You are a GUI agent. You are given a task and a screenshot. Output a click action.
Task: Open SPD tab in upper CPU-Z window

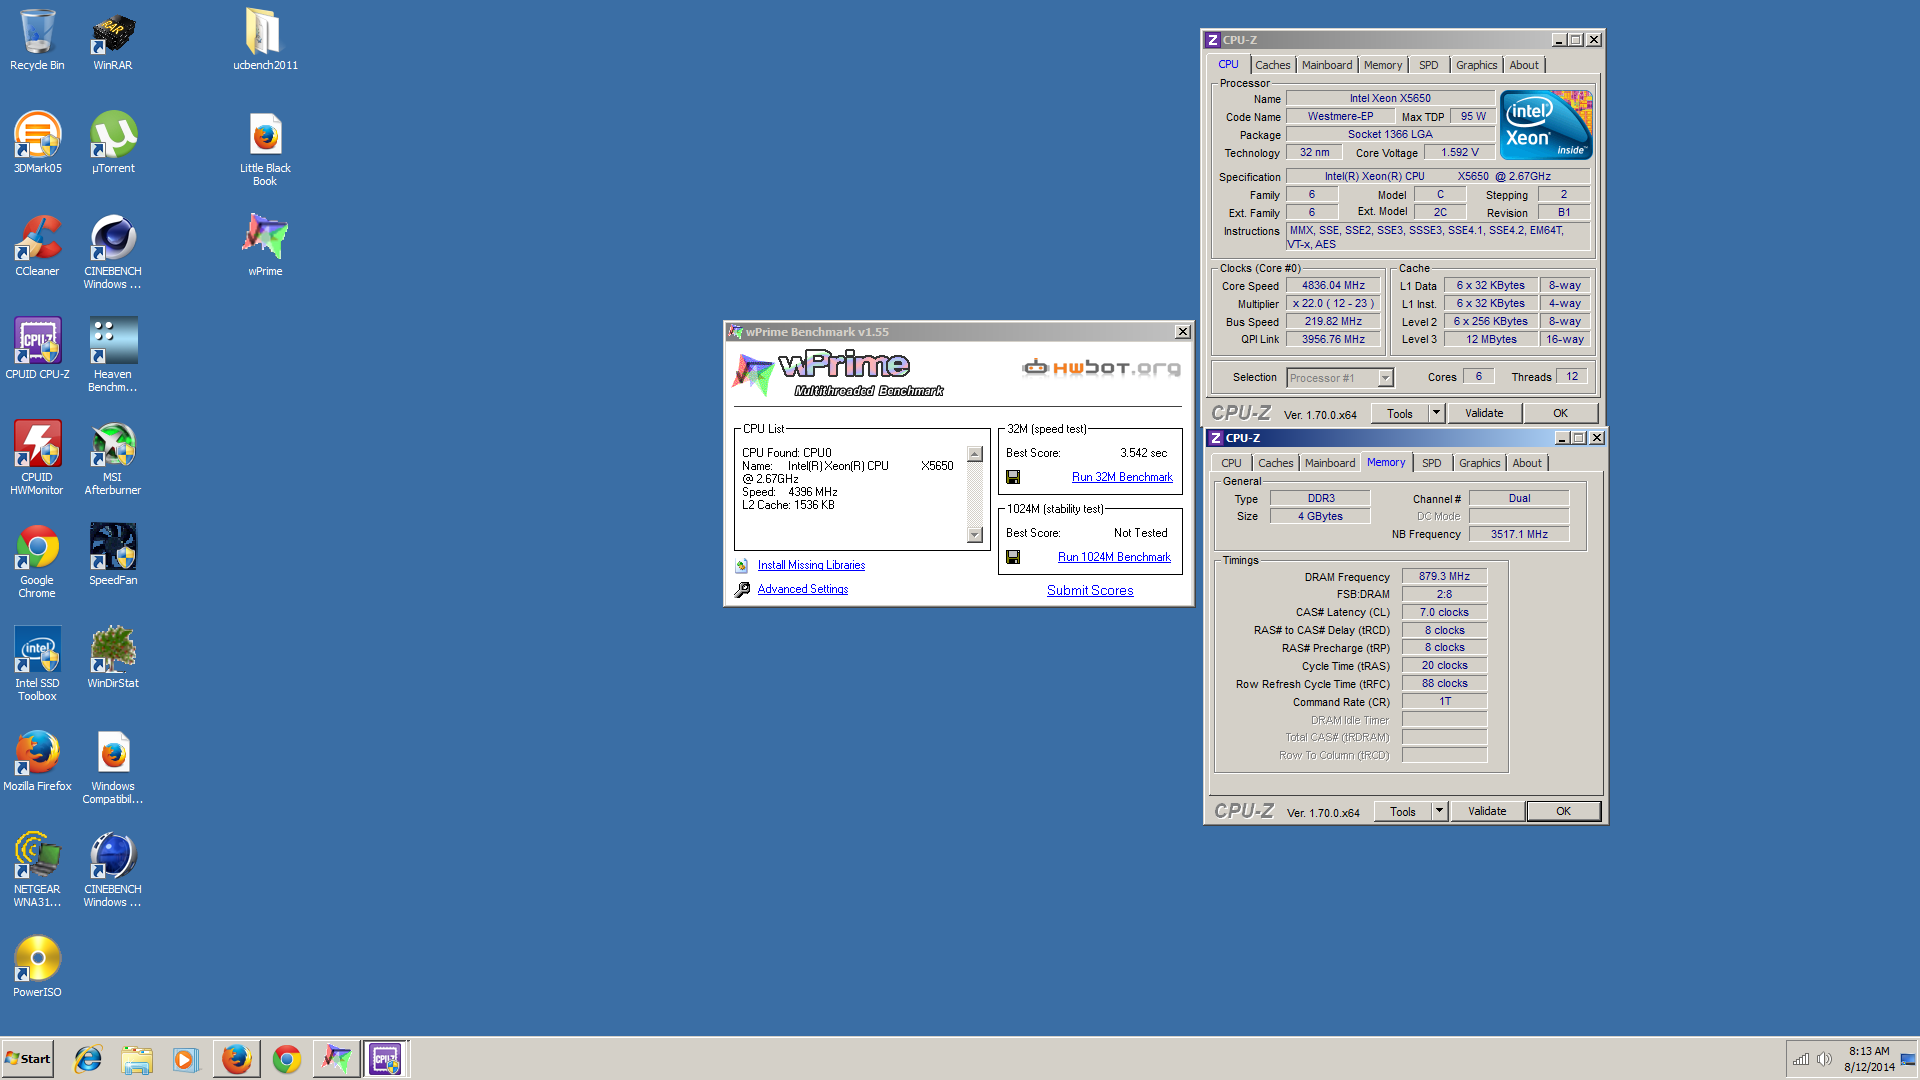1428,65
